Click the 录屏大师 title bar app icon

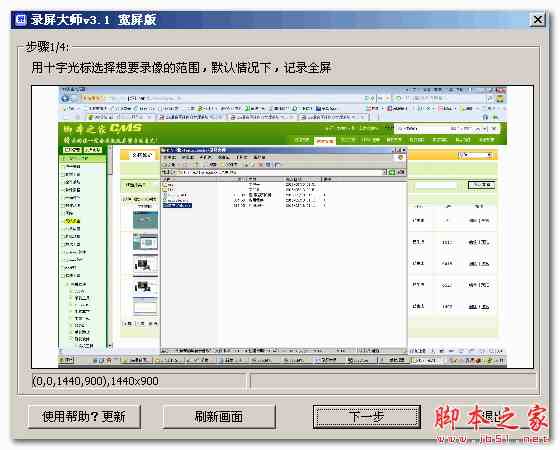(22, 20)
